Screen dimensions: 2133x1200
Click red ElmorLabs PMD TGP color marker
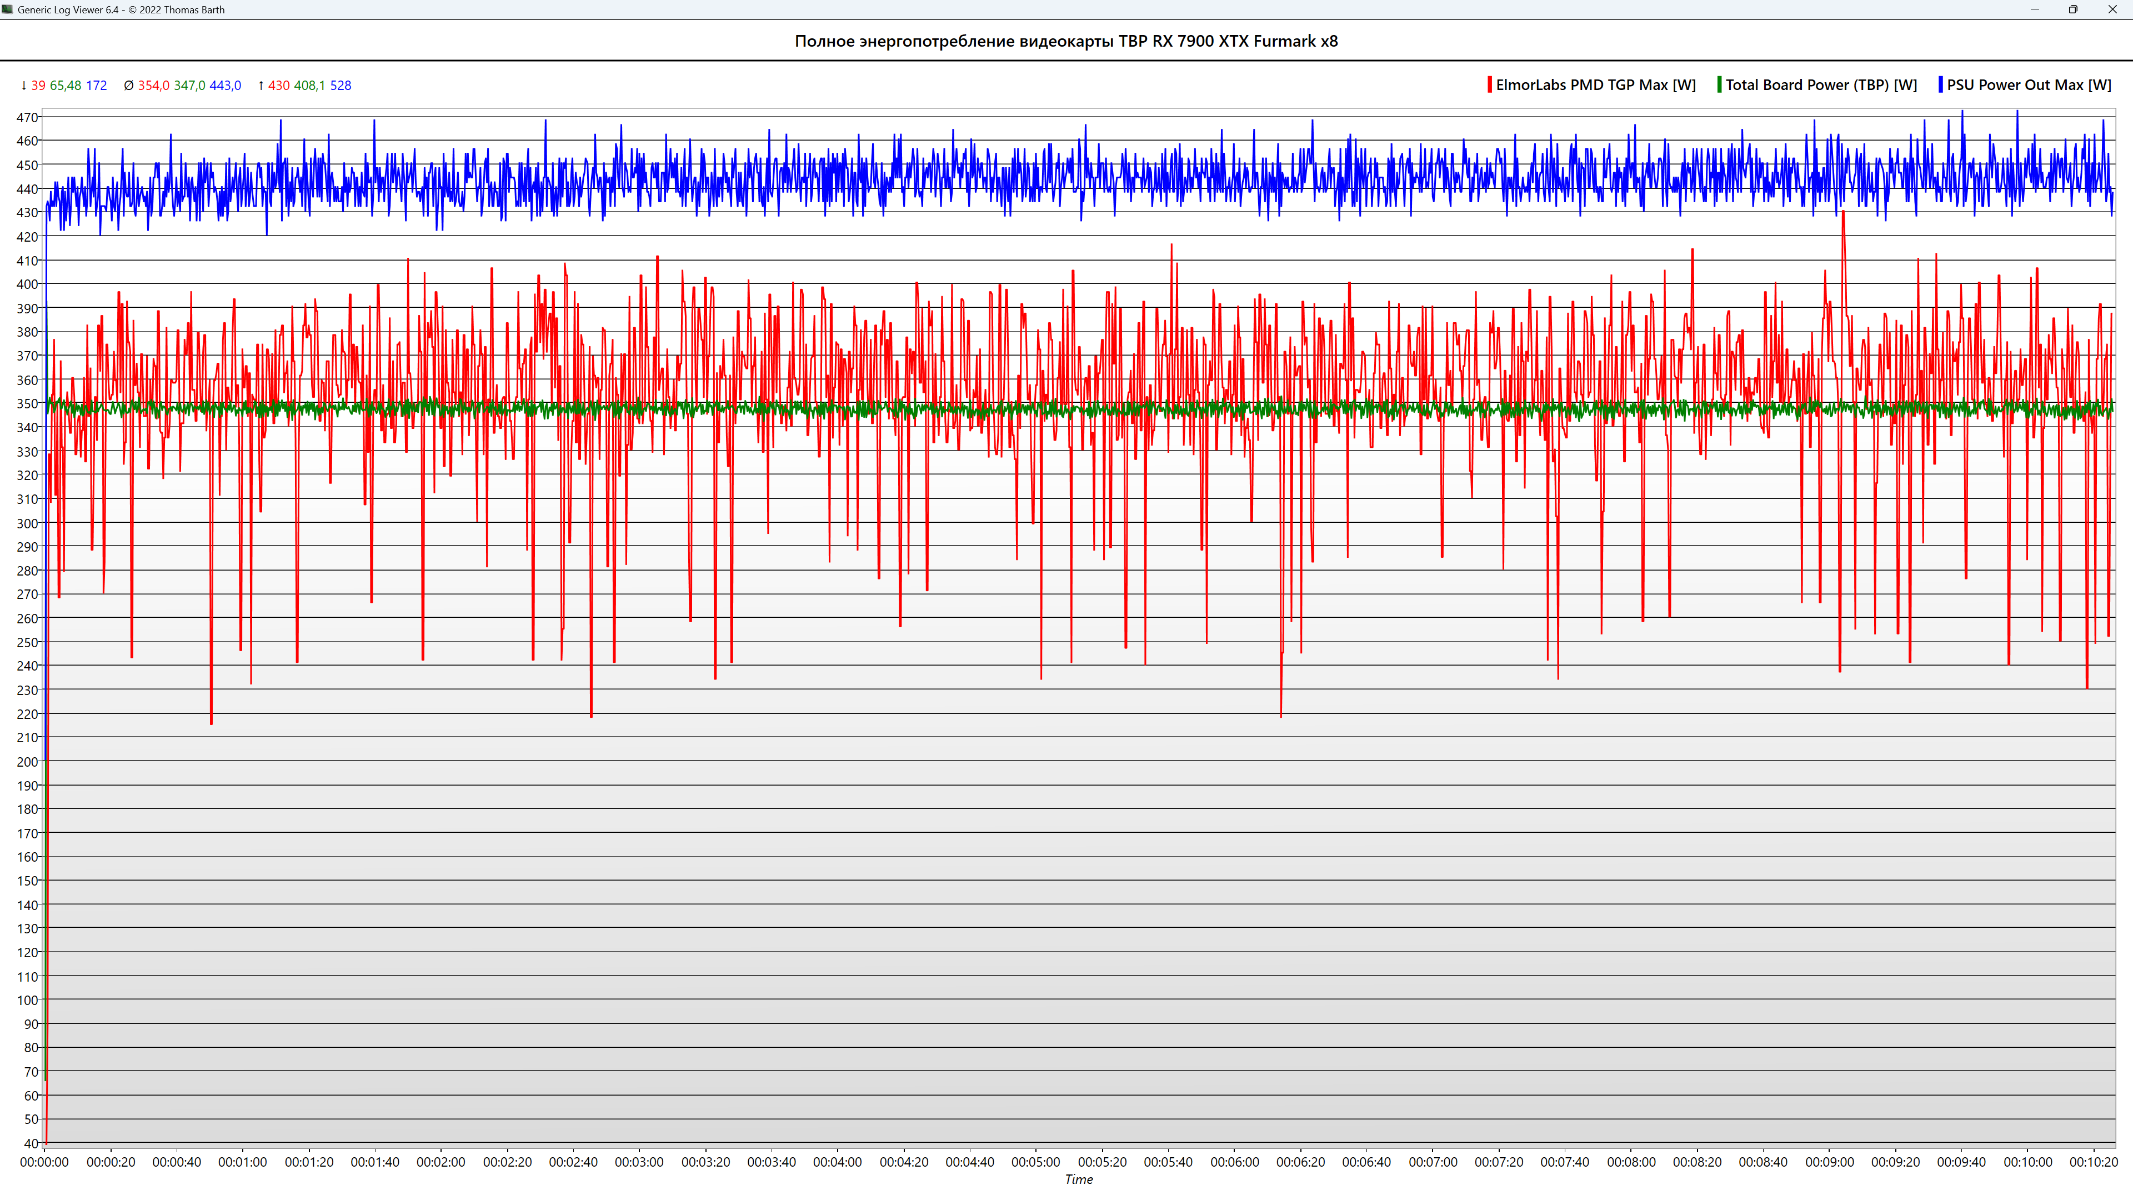1489,85
